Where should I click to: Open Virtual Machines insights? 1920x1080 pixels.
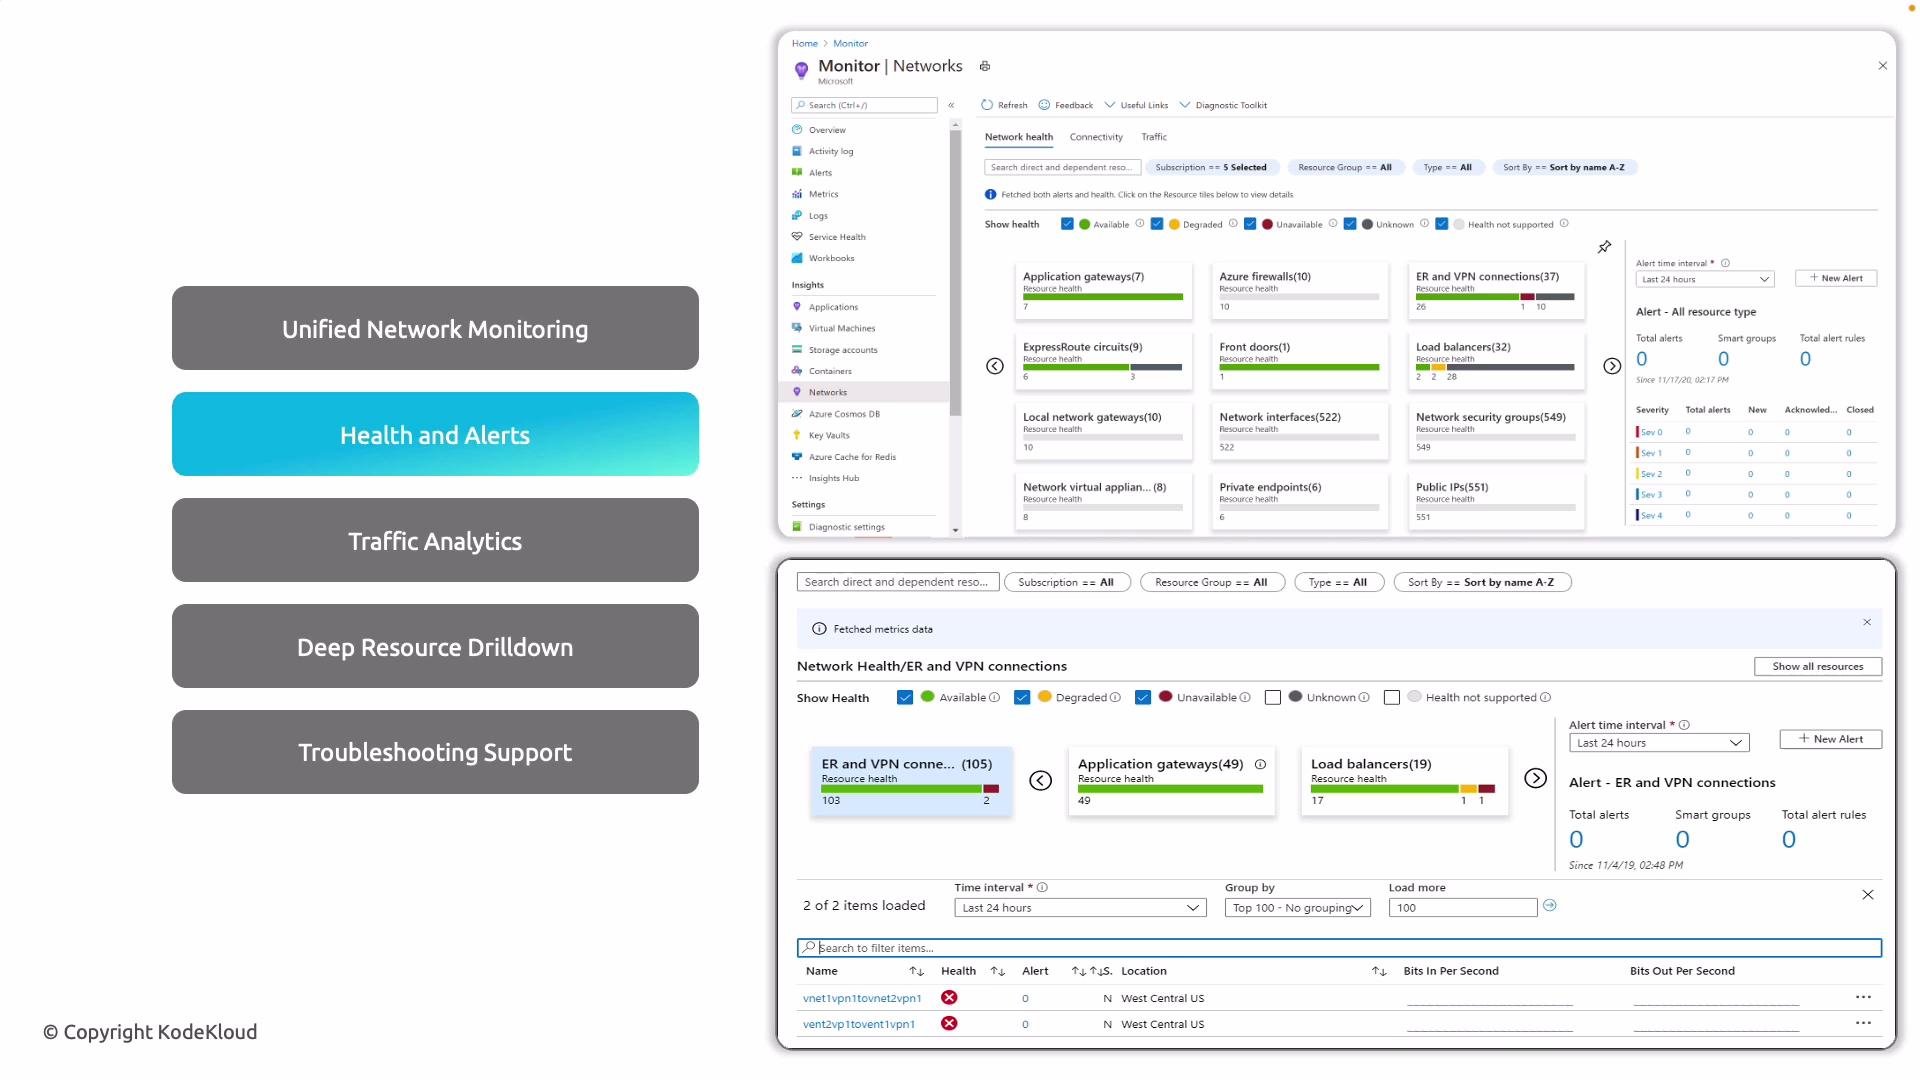[x=841, y=328]
